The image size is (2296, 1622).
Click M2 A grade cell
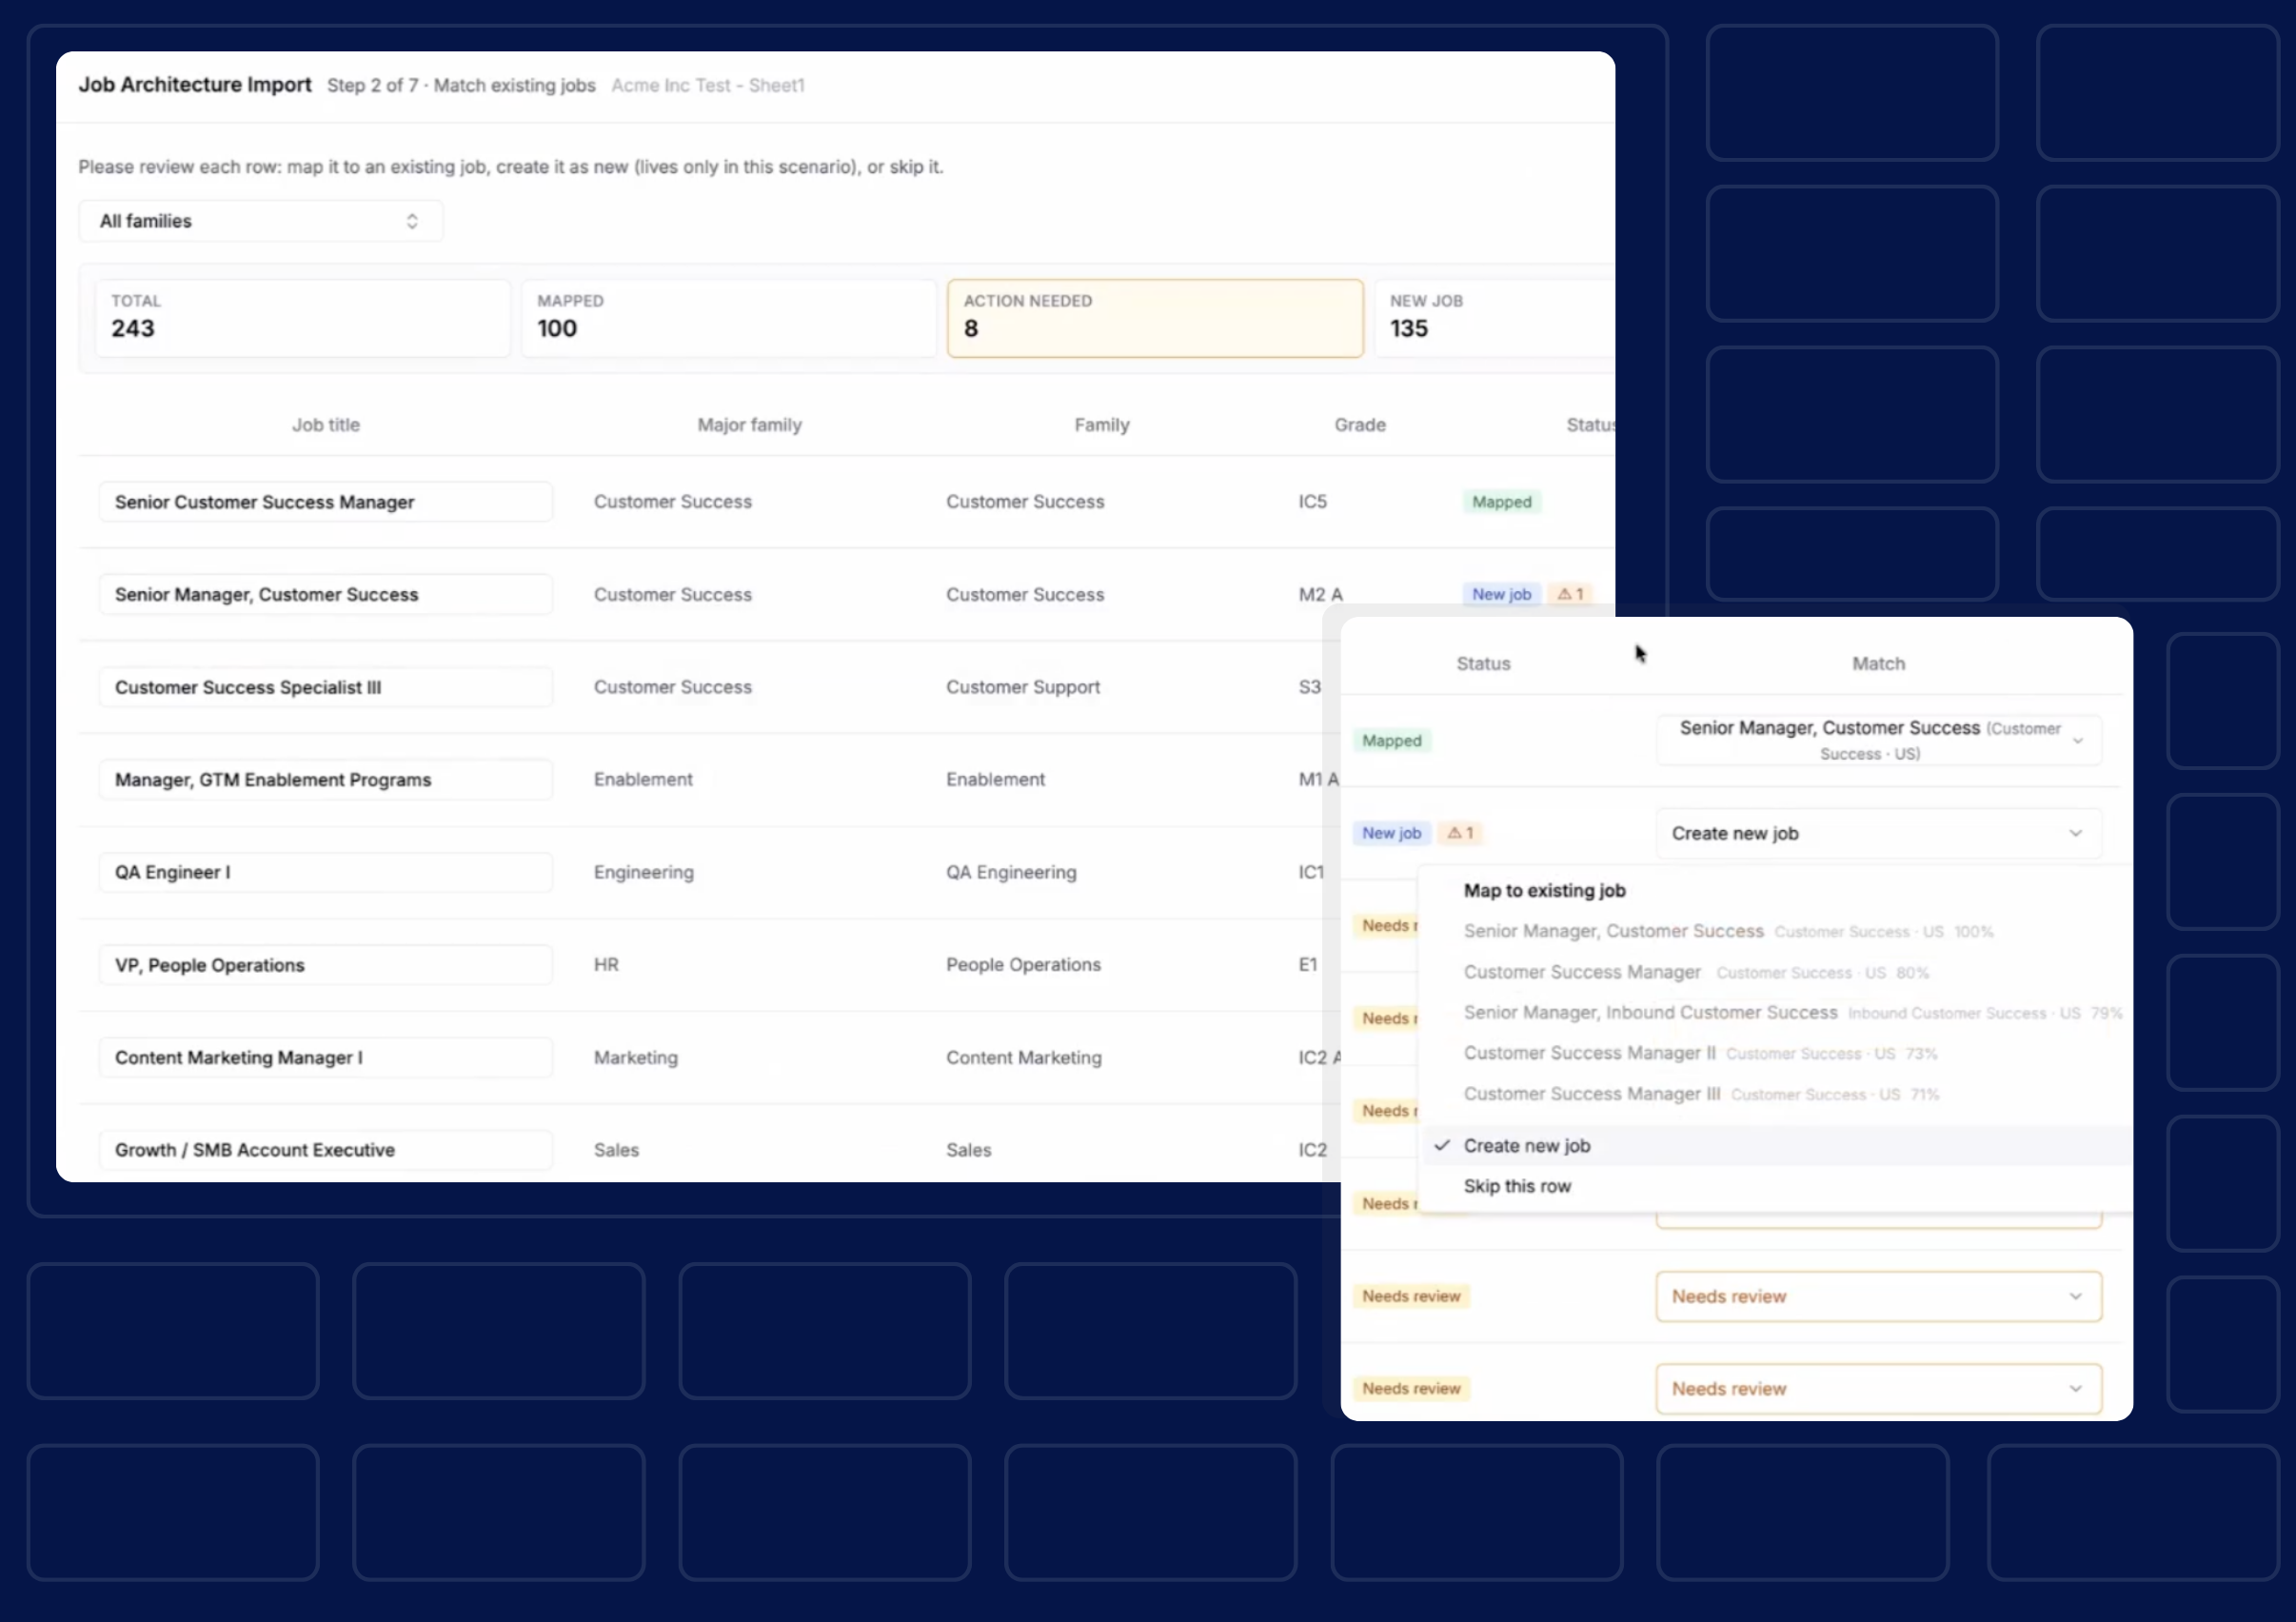(1321, 594)
